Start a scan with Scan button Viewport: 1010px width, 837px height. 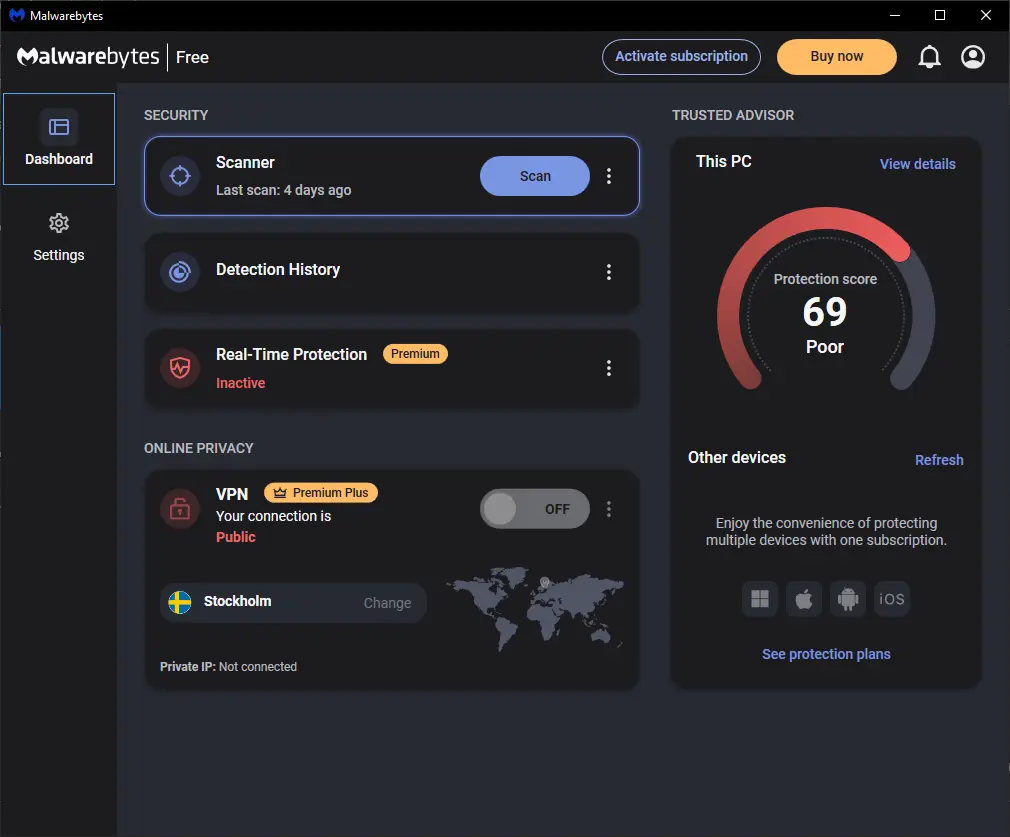(535, 176)
